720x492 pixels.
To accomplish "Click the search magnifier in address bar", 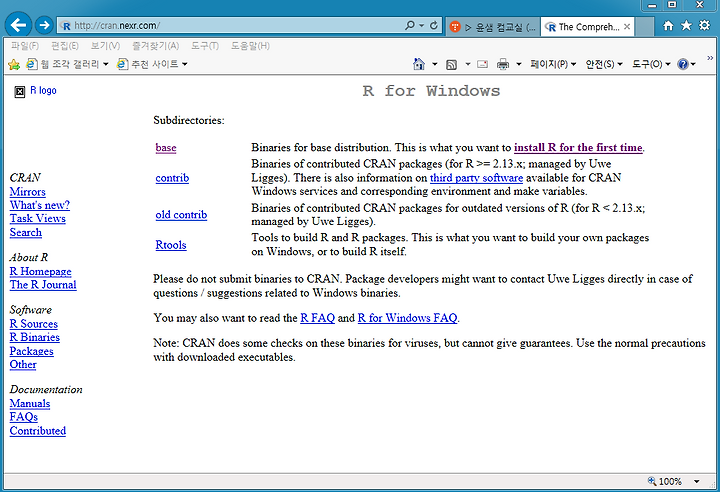I will coord(410,25).
